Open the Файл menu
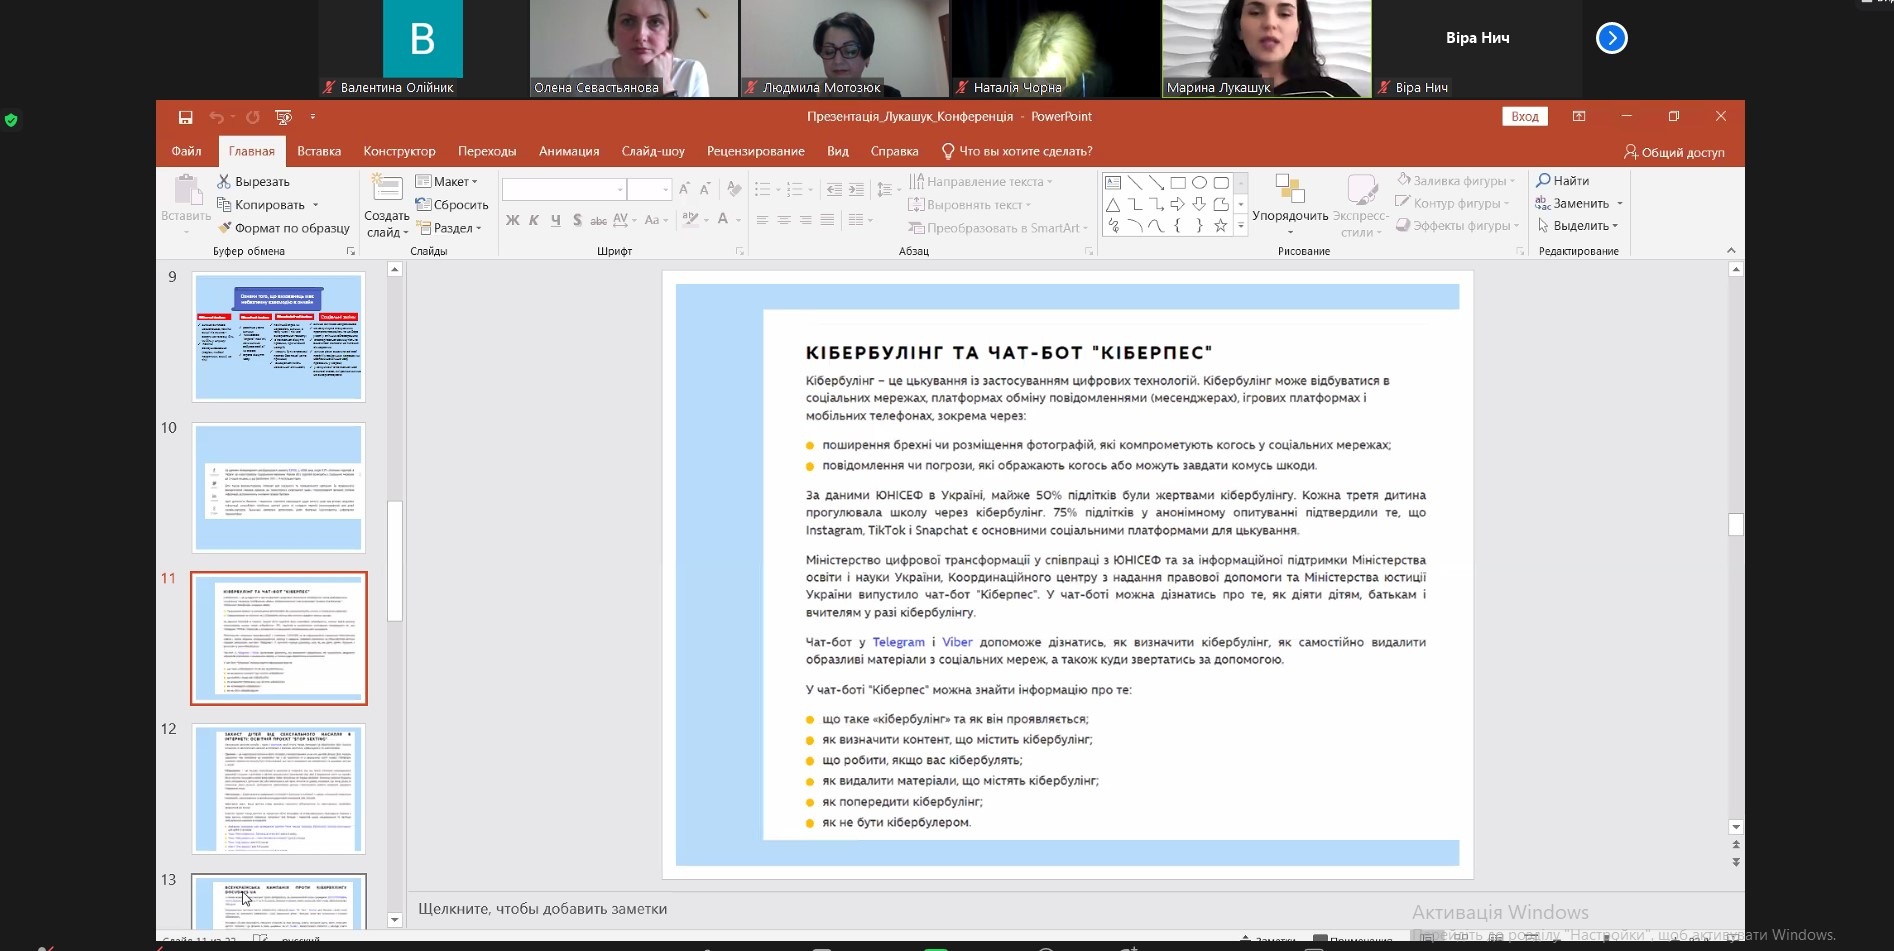 point(186,151)
